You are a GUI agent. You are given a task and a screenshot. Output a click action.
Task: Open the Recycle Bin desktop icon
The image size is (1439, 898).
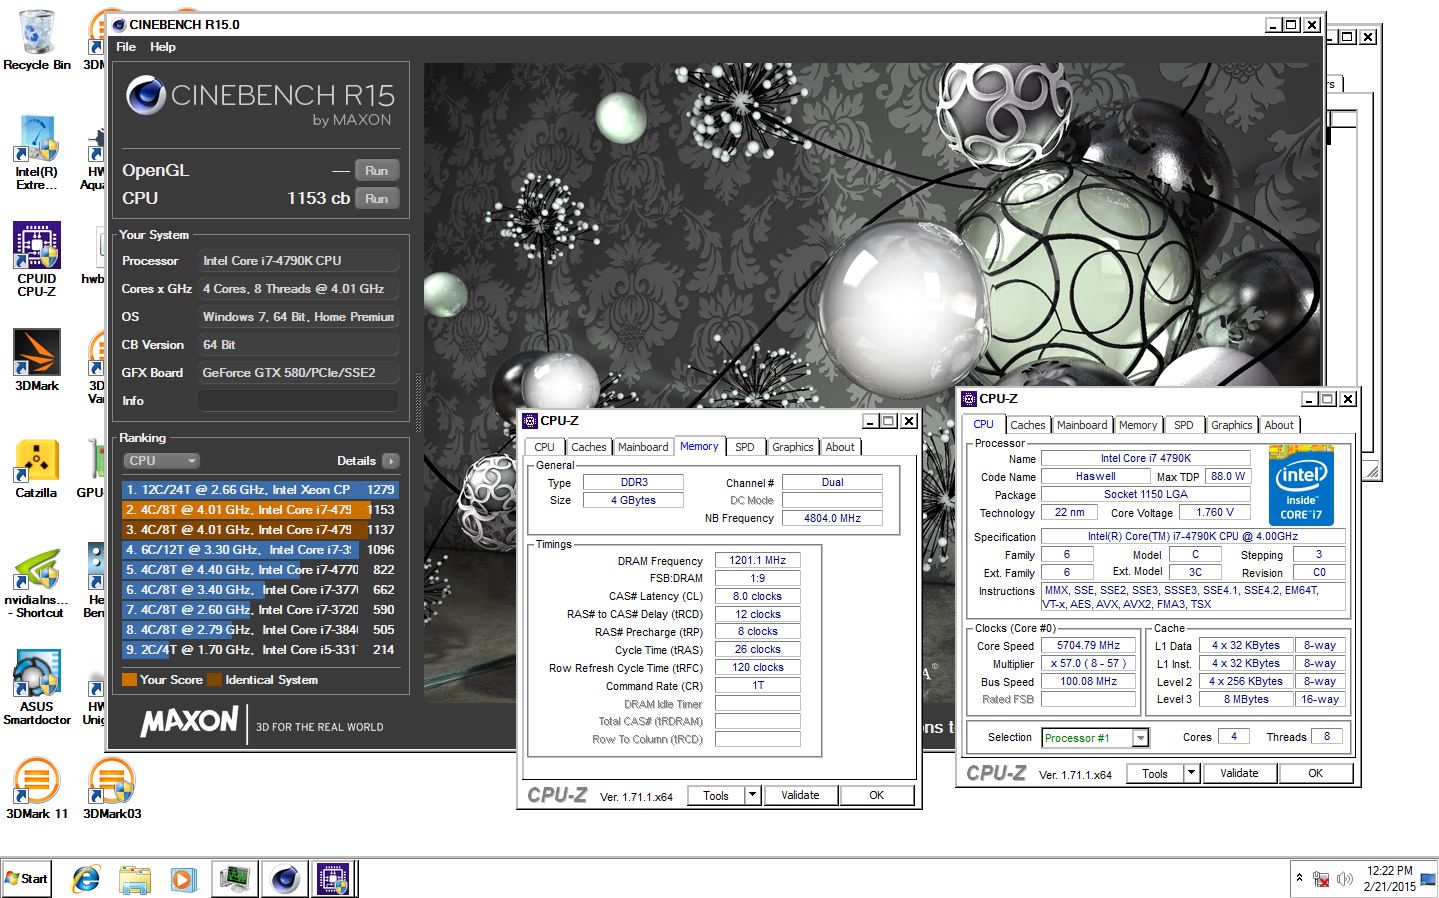37,40
